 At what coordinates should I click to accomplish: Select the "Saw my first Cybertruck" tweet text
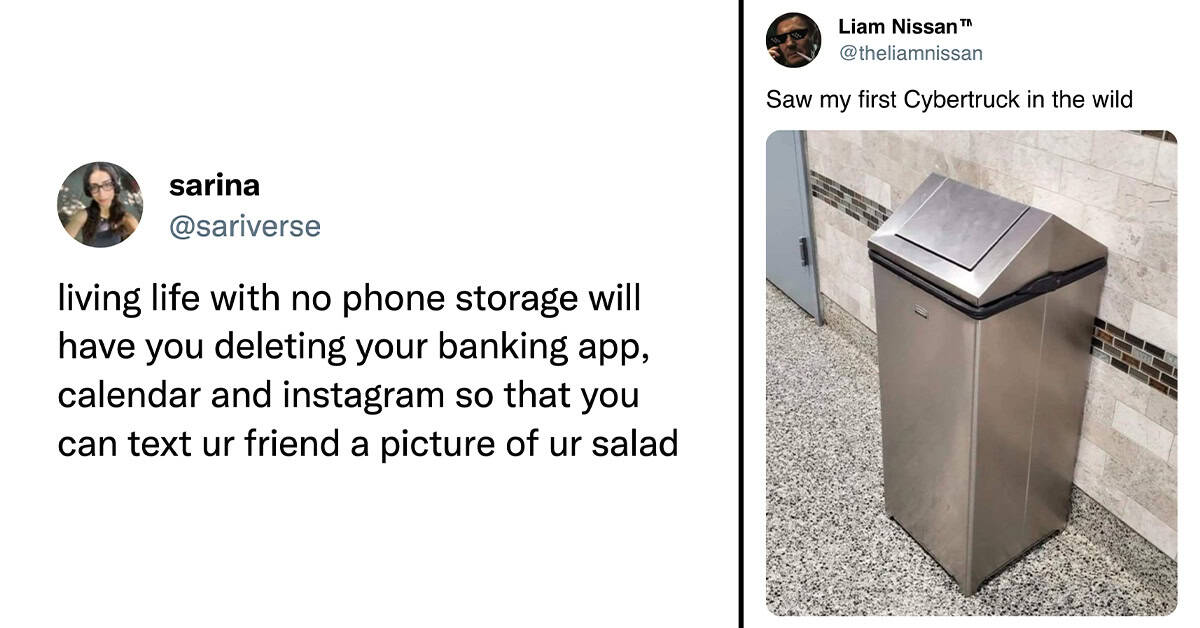(949, 100)
